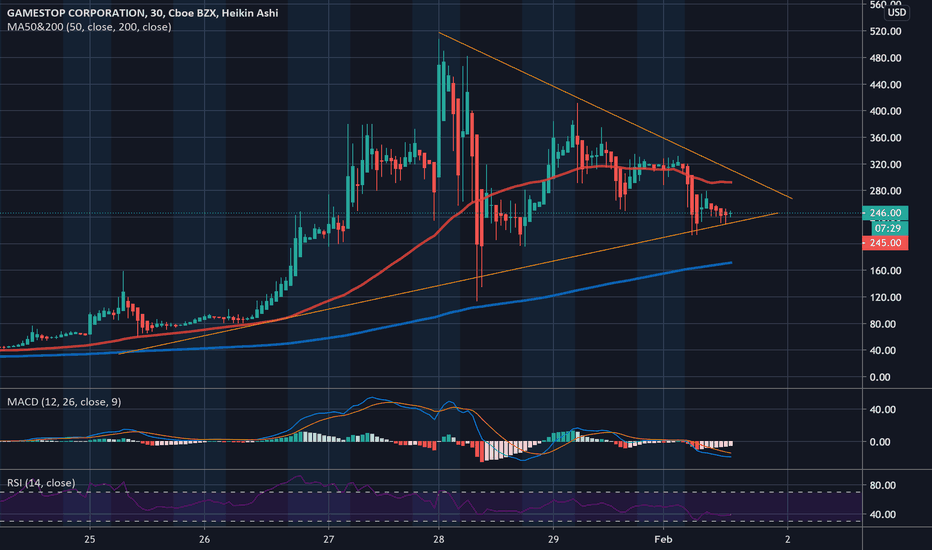Click the 520.00 price axis label

885,32
